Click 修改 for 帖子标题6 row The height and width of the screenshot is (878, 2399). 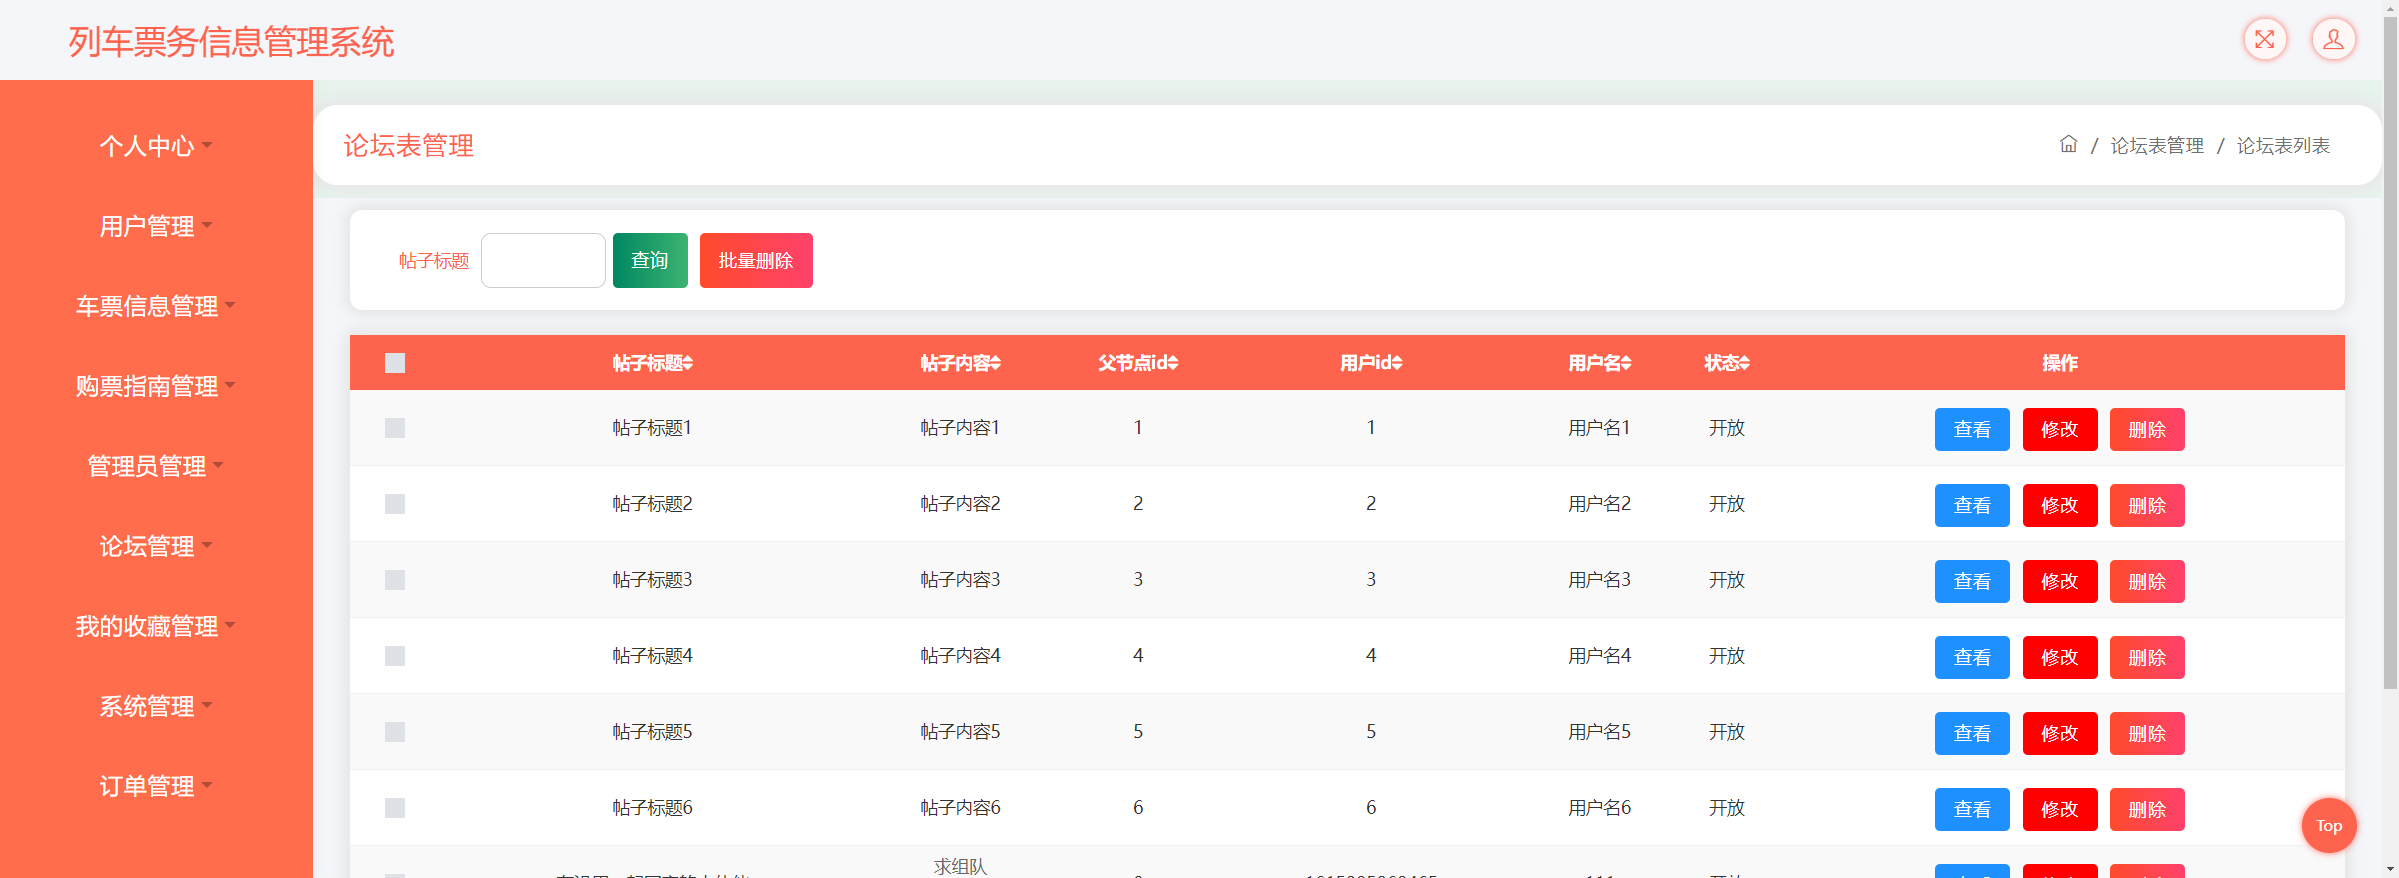click(x=2060, y=809)
